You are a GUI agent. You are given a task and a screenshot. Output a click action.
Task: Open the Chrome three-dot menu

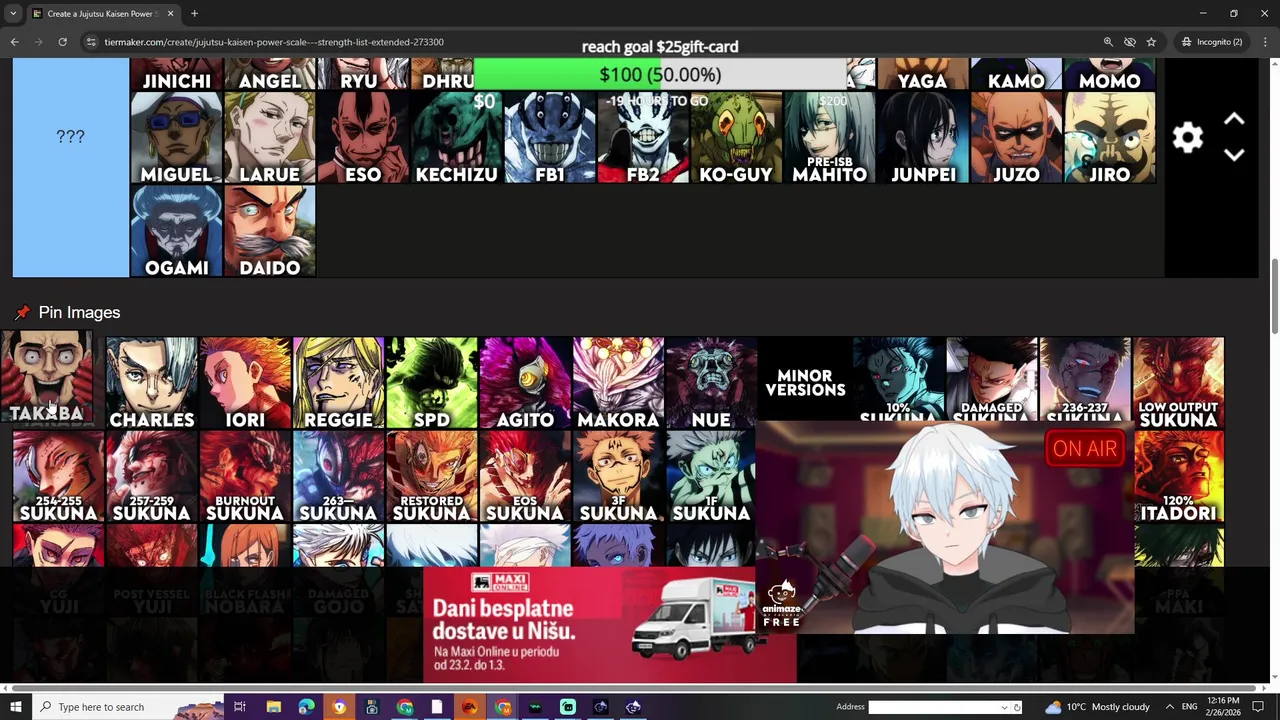click(x=1266, y=42)
